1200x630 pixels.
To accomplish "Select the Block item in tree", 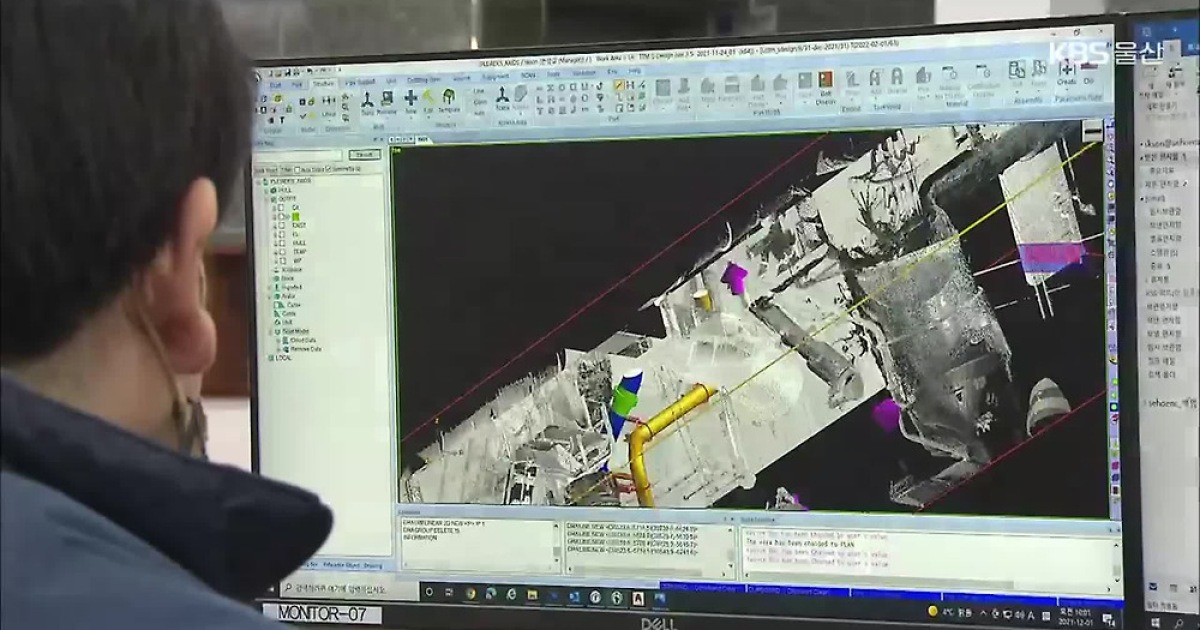I will click(x=286, y=278).
